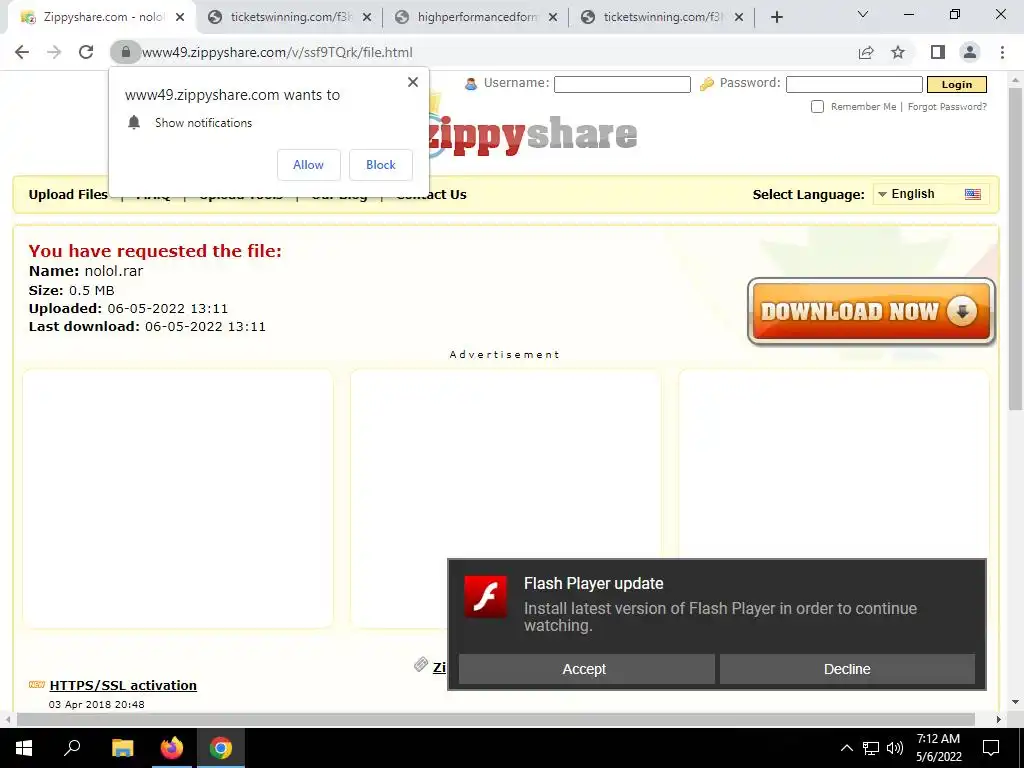1024x768 pixels.
Task: Launch Firefox from the taskbar
Action: tap(172, 748)
